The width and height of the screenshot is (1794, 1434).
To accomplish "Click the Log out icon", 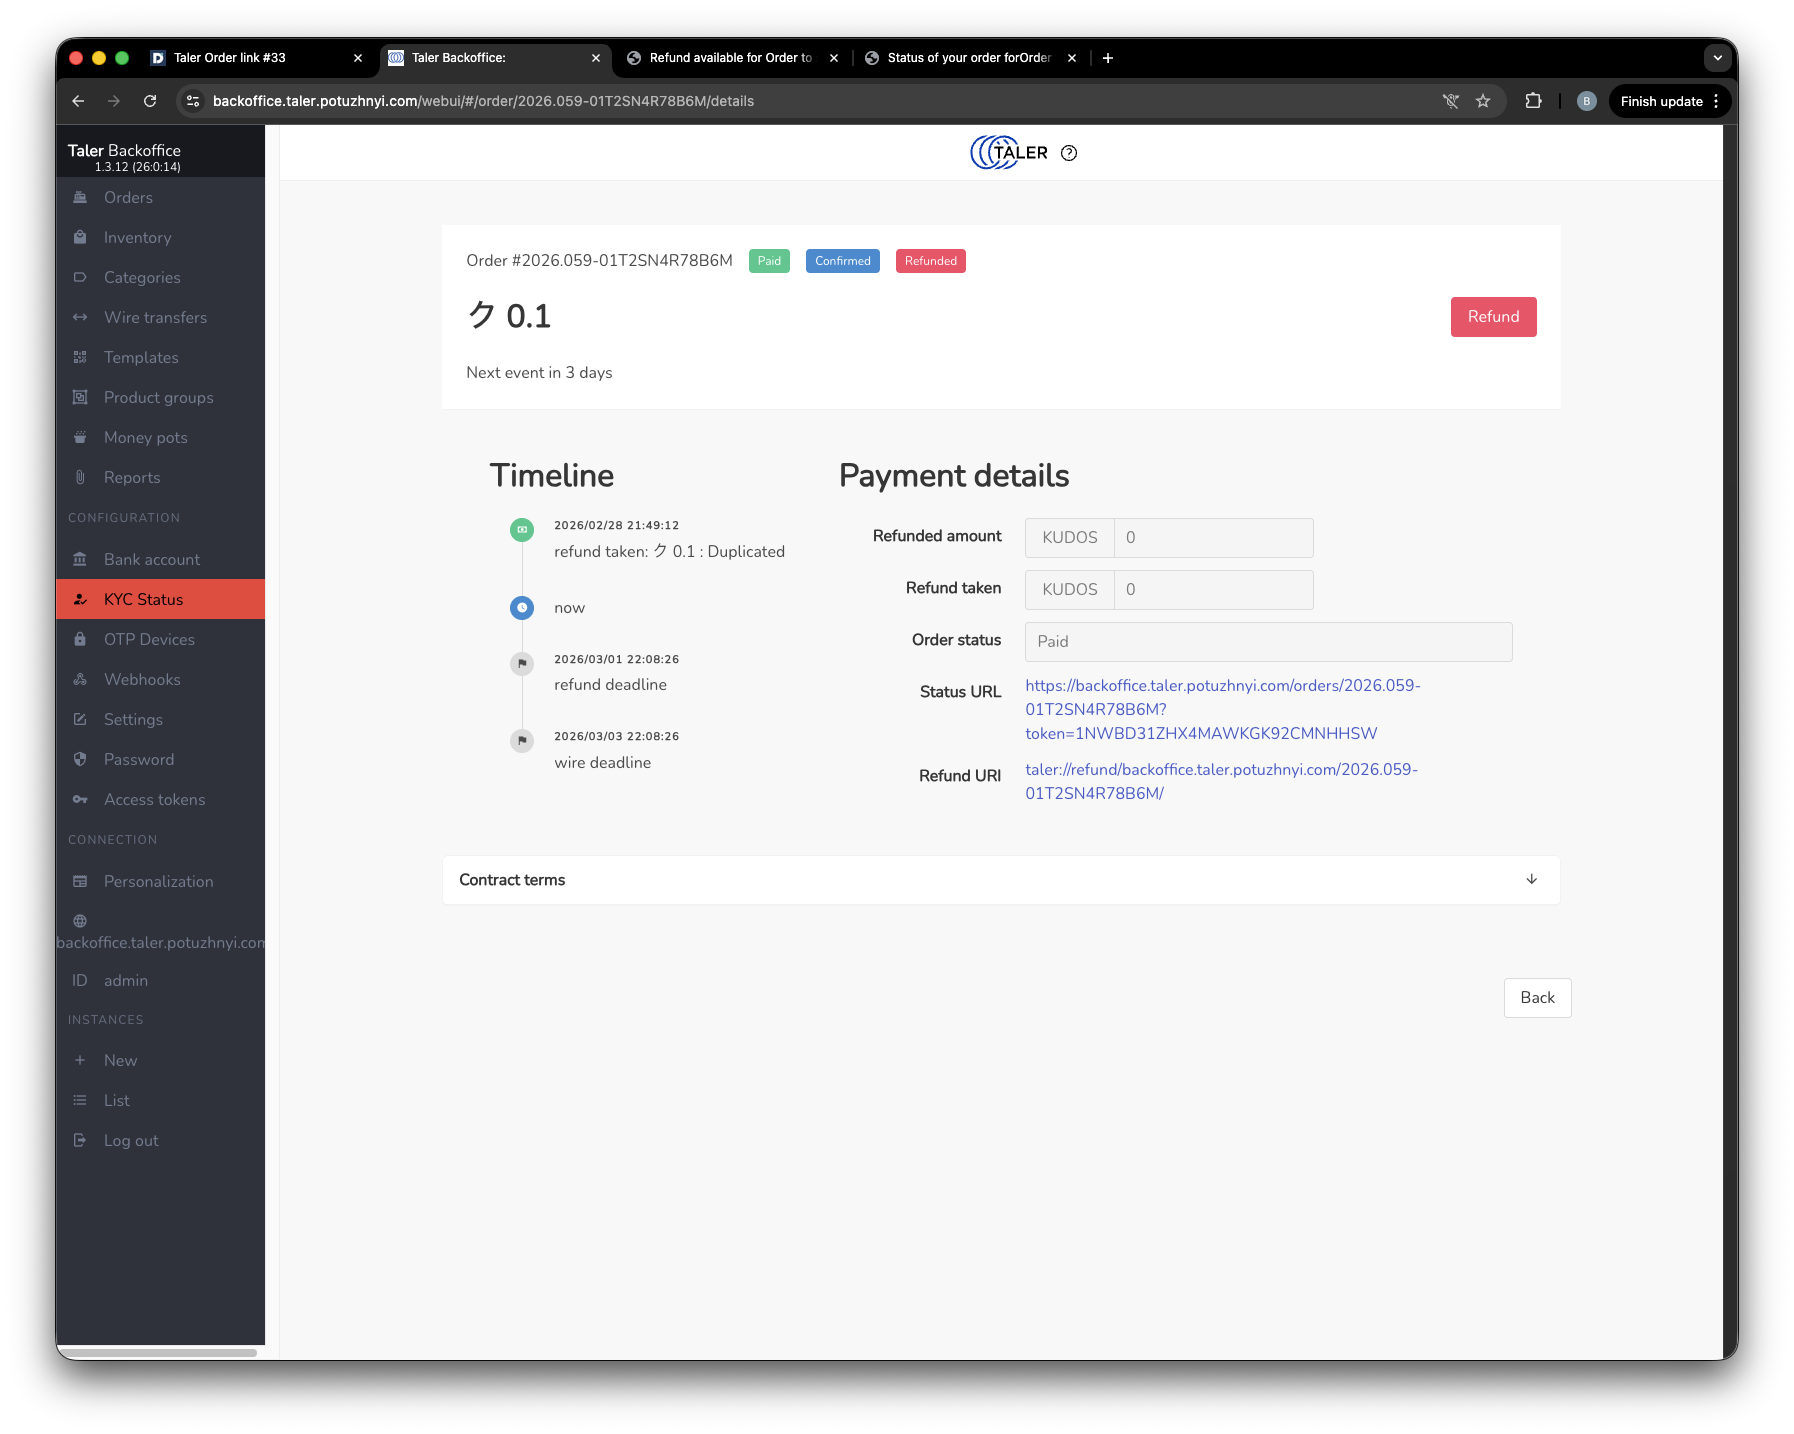I will (80, 1141).
